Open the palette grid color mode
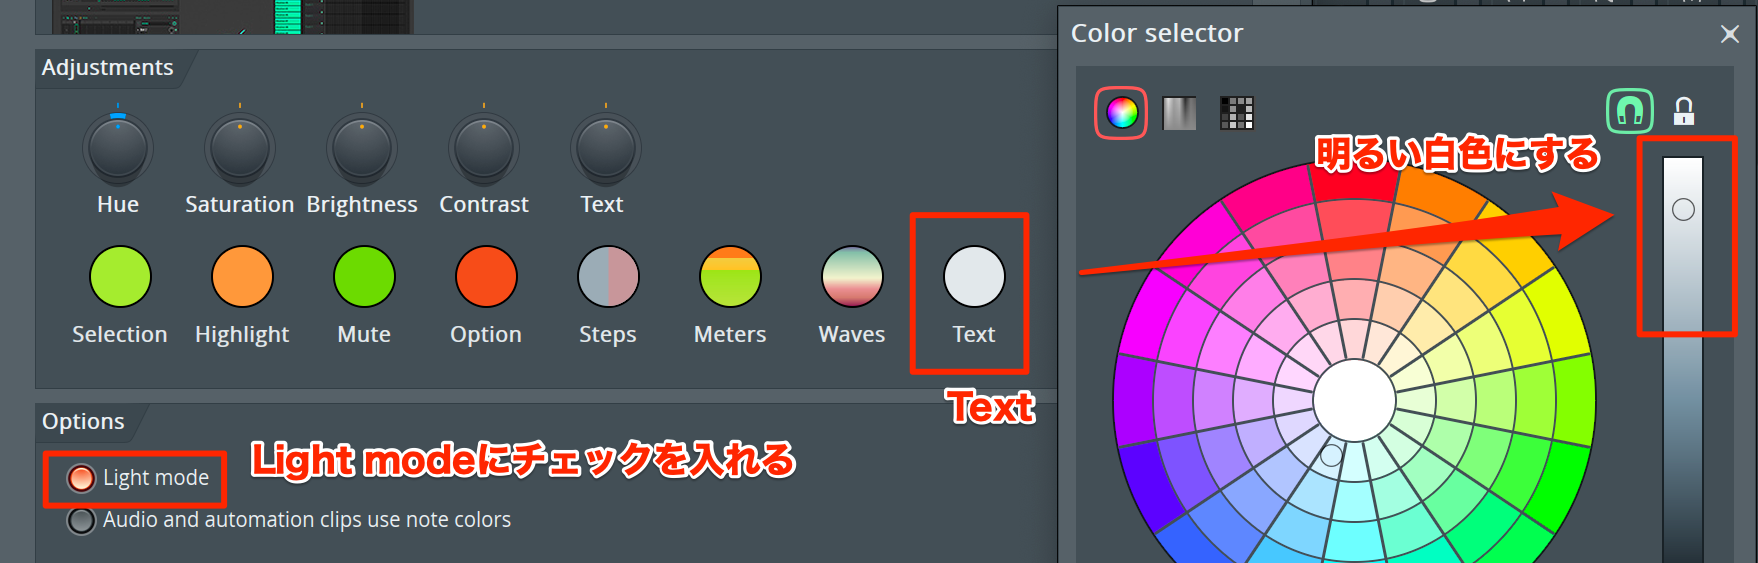Image resolution: width=1758 pixels, height=563 pixels. pos(1237,113)
